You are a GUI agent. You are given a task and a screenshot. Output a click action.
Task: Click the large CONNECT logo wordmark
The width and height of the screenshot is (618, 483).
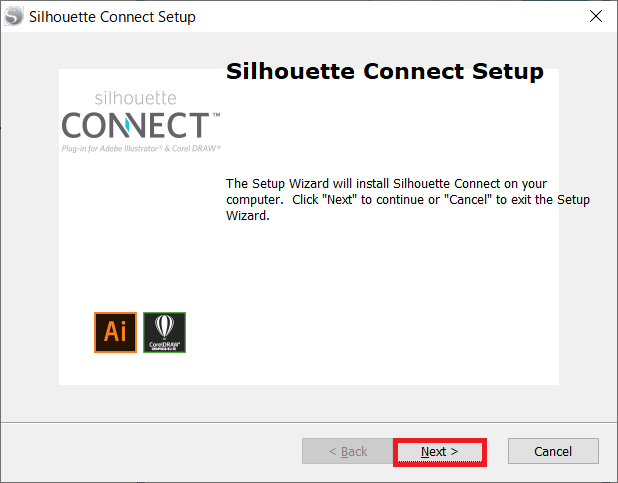pos(135,125)
